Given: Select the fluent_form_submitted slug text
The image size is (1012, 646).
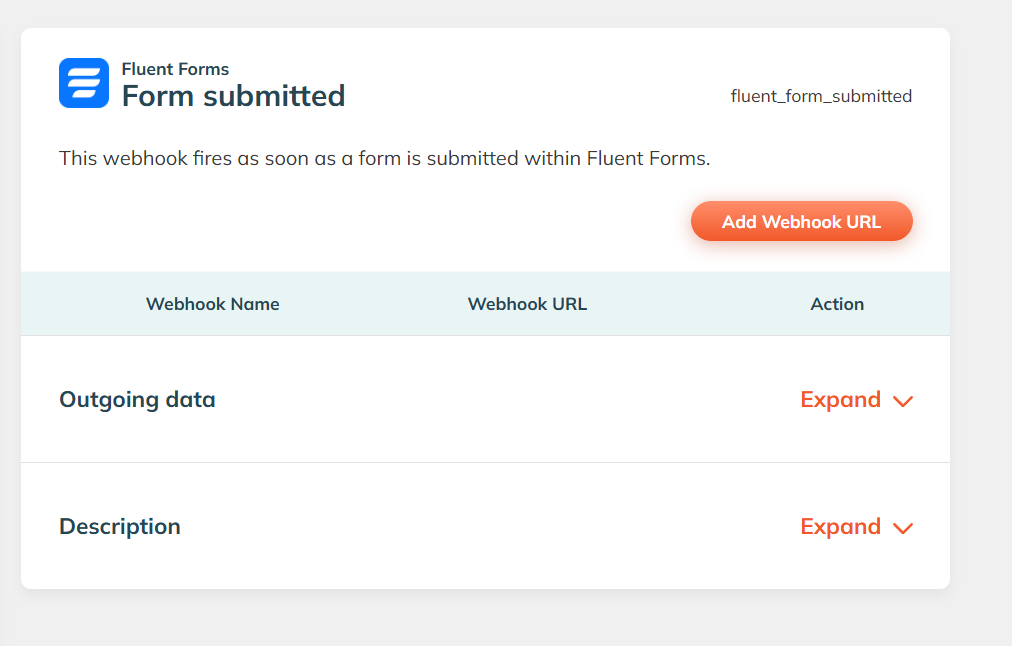Looking at the screenshot, I should pos(821,96).
